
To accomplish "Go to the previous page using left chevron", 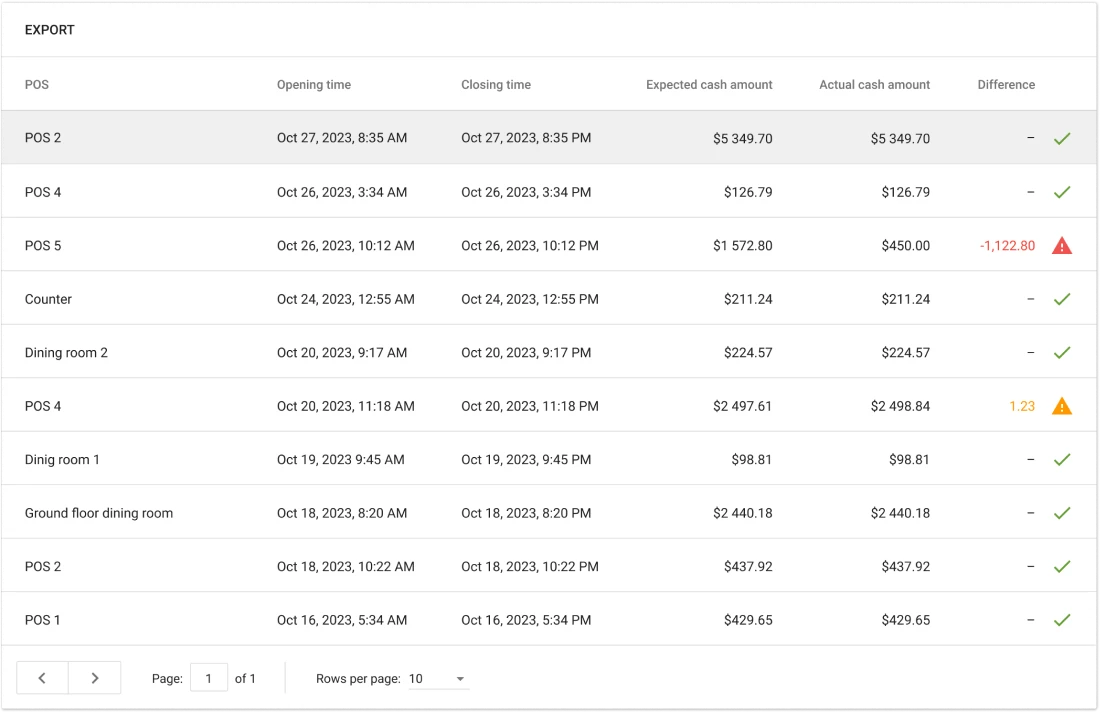I will click(42, 678).
